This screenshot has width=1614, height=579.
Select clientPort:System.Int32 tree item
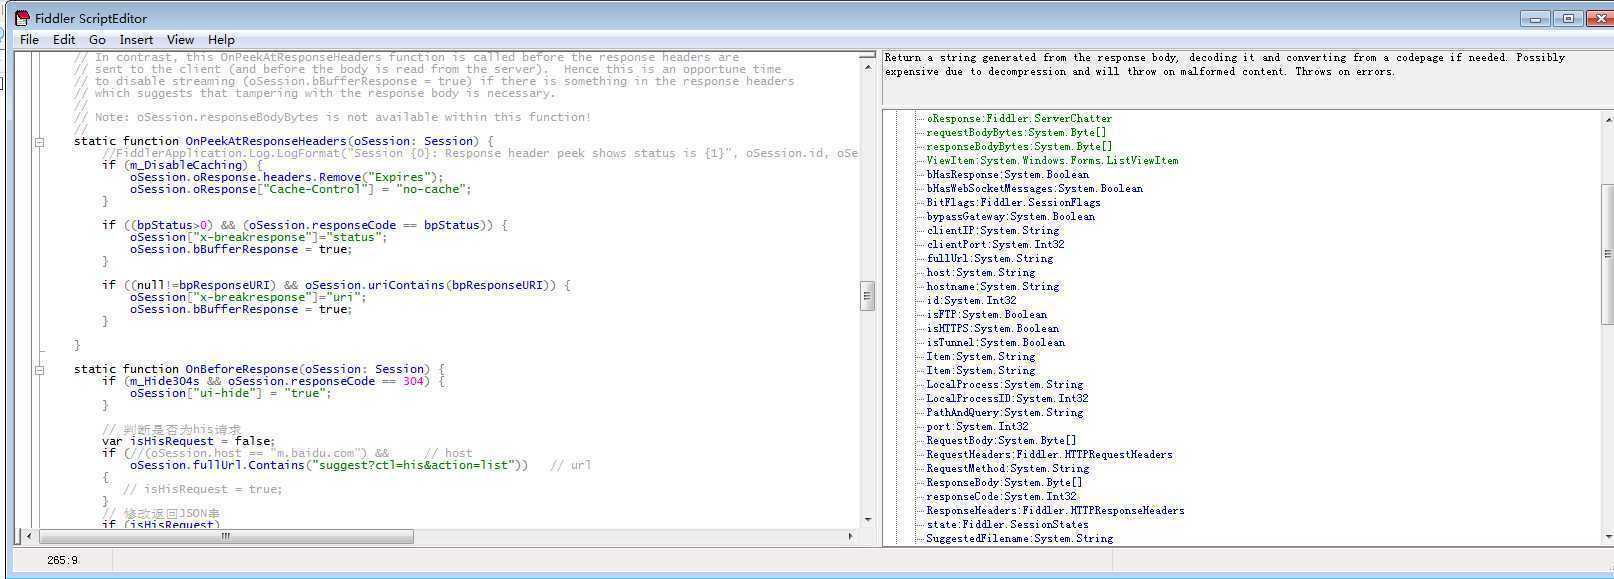(995, 245)
